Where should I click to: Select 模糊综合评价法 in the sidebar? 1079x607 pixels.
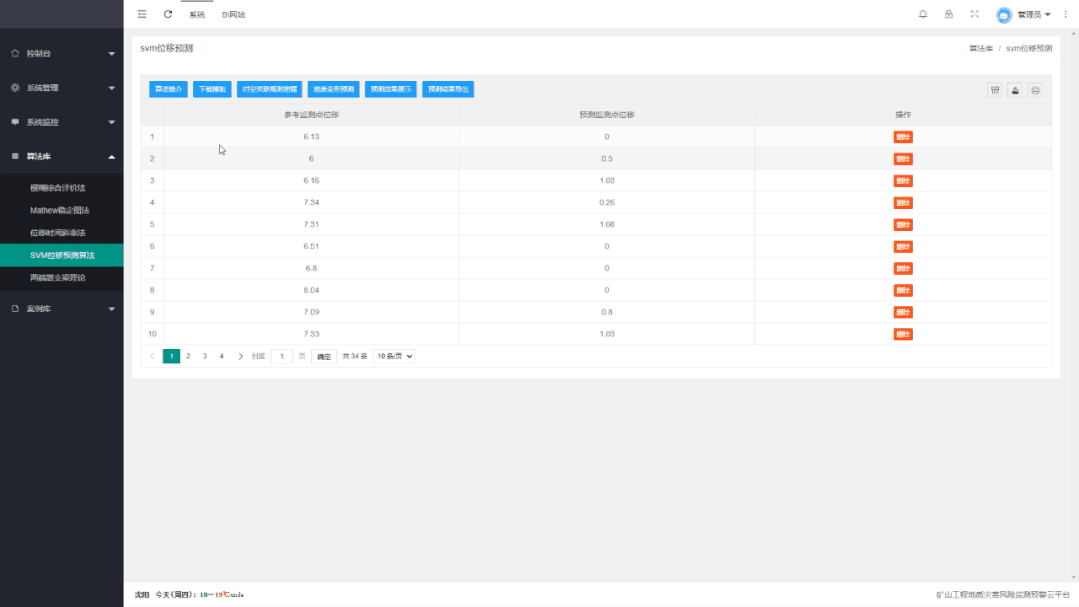[58, 187]
